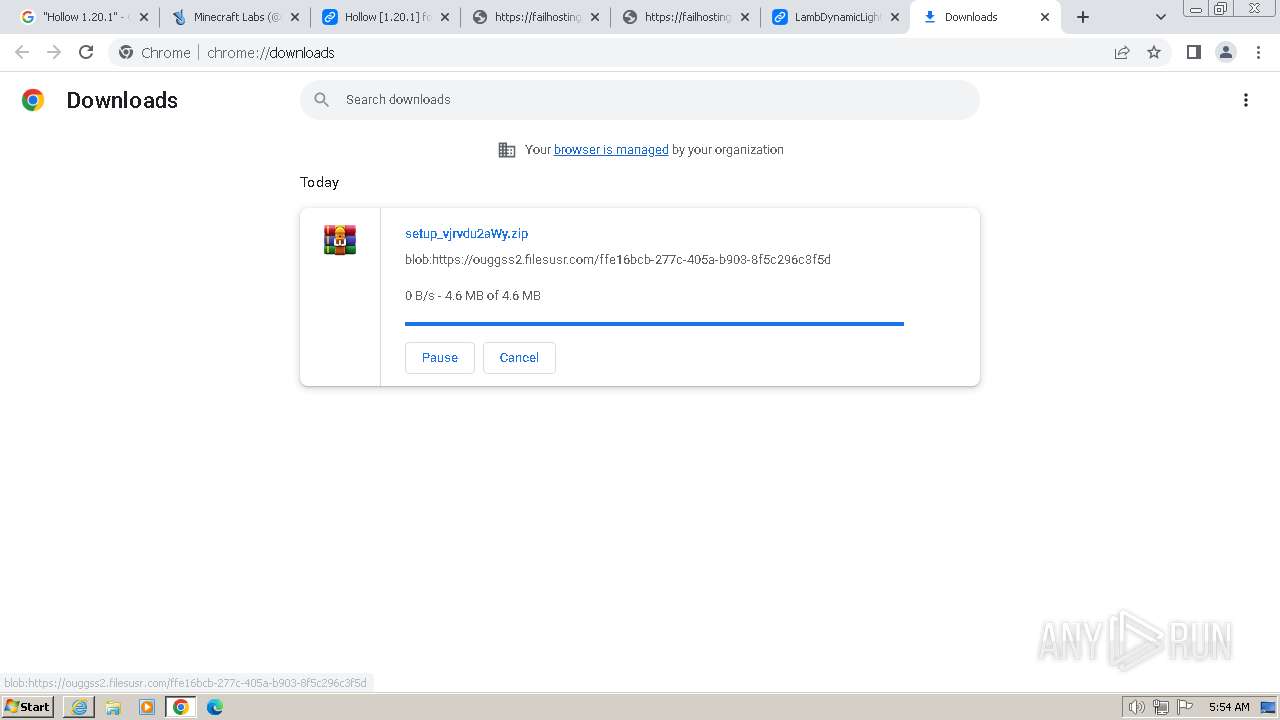The width and height of the screenshot is (1280, 720).
Task: Expand the tab search dropdown arrow
Action: tap(1161, 17)
